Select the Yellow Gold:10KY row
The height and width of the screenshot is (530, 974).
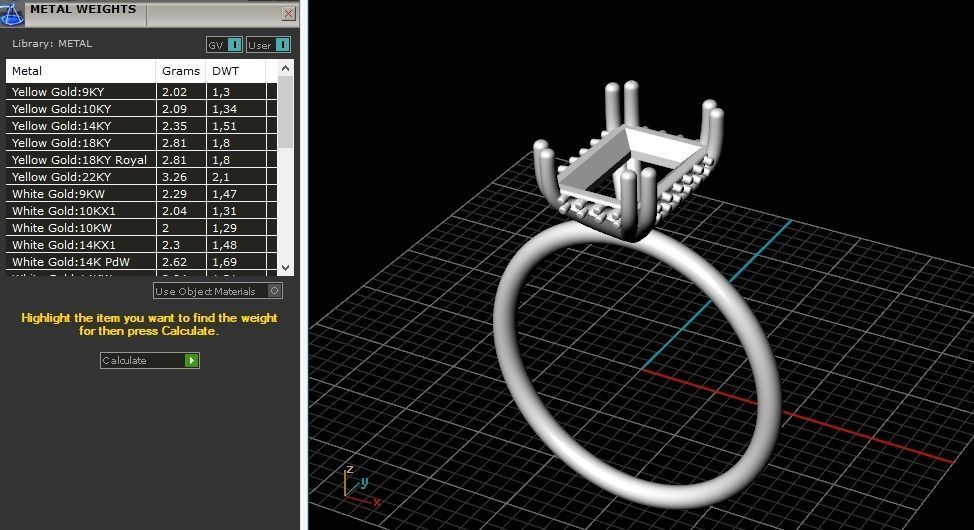click(x=142, y=109)
